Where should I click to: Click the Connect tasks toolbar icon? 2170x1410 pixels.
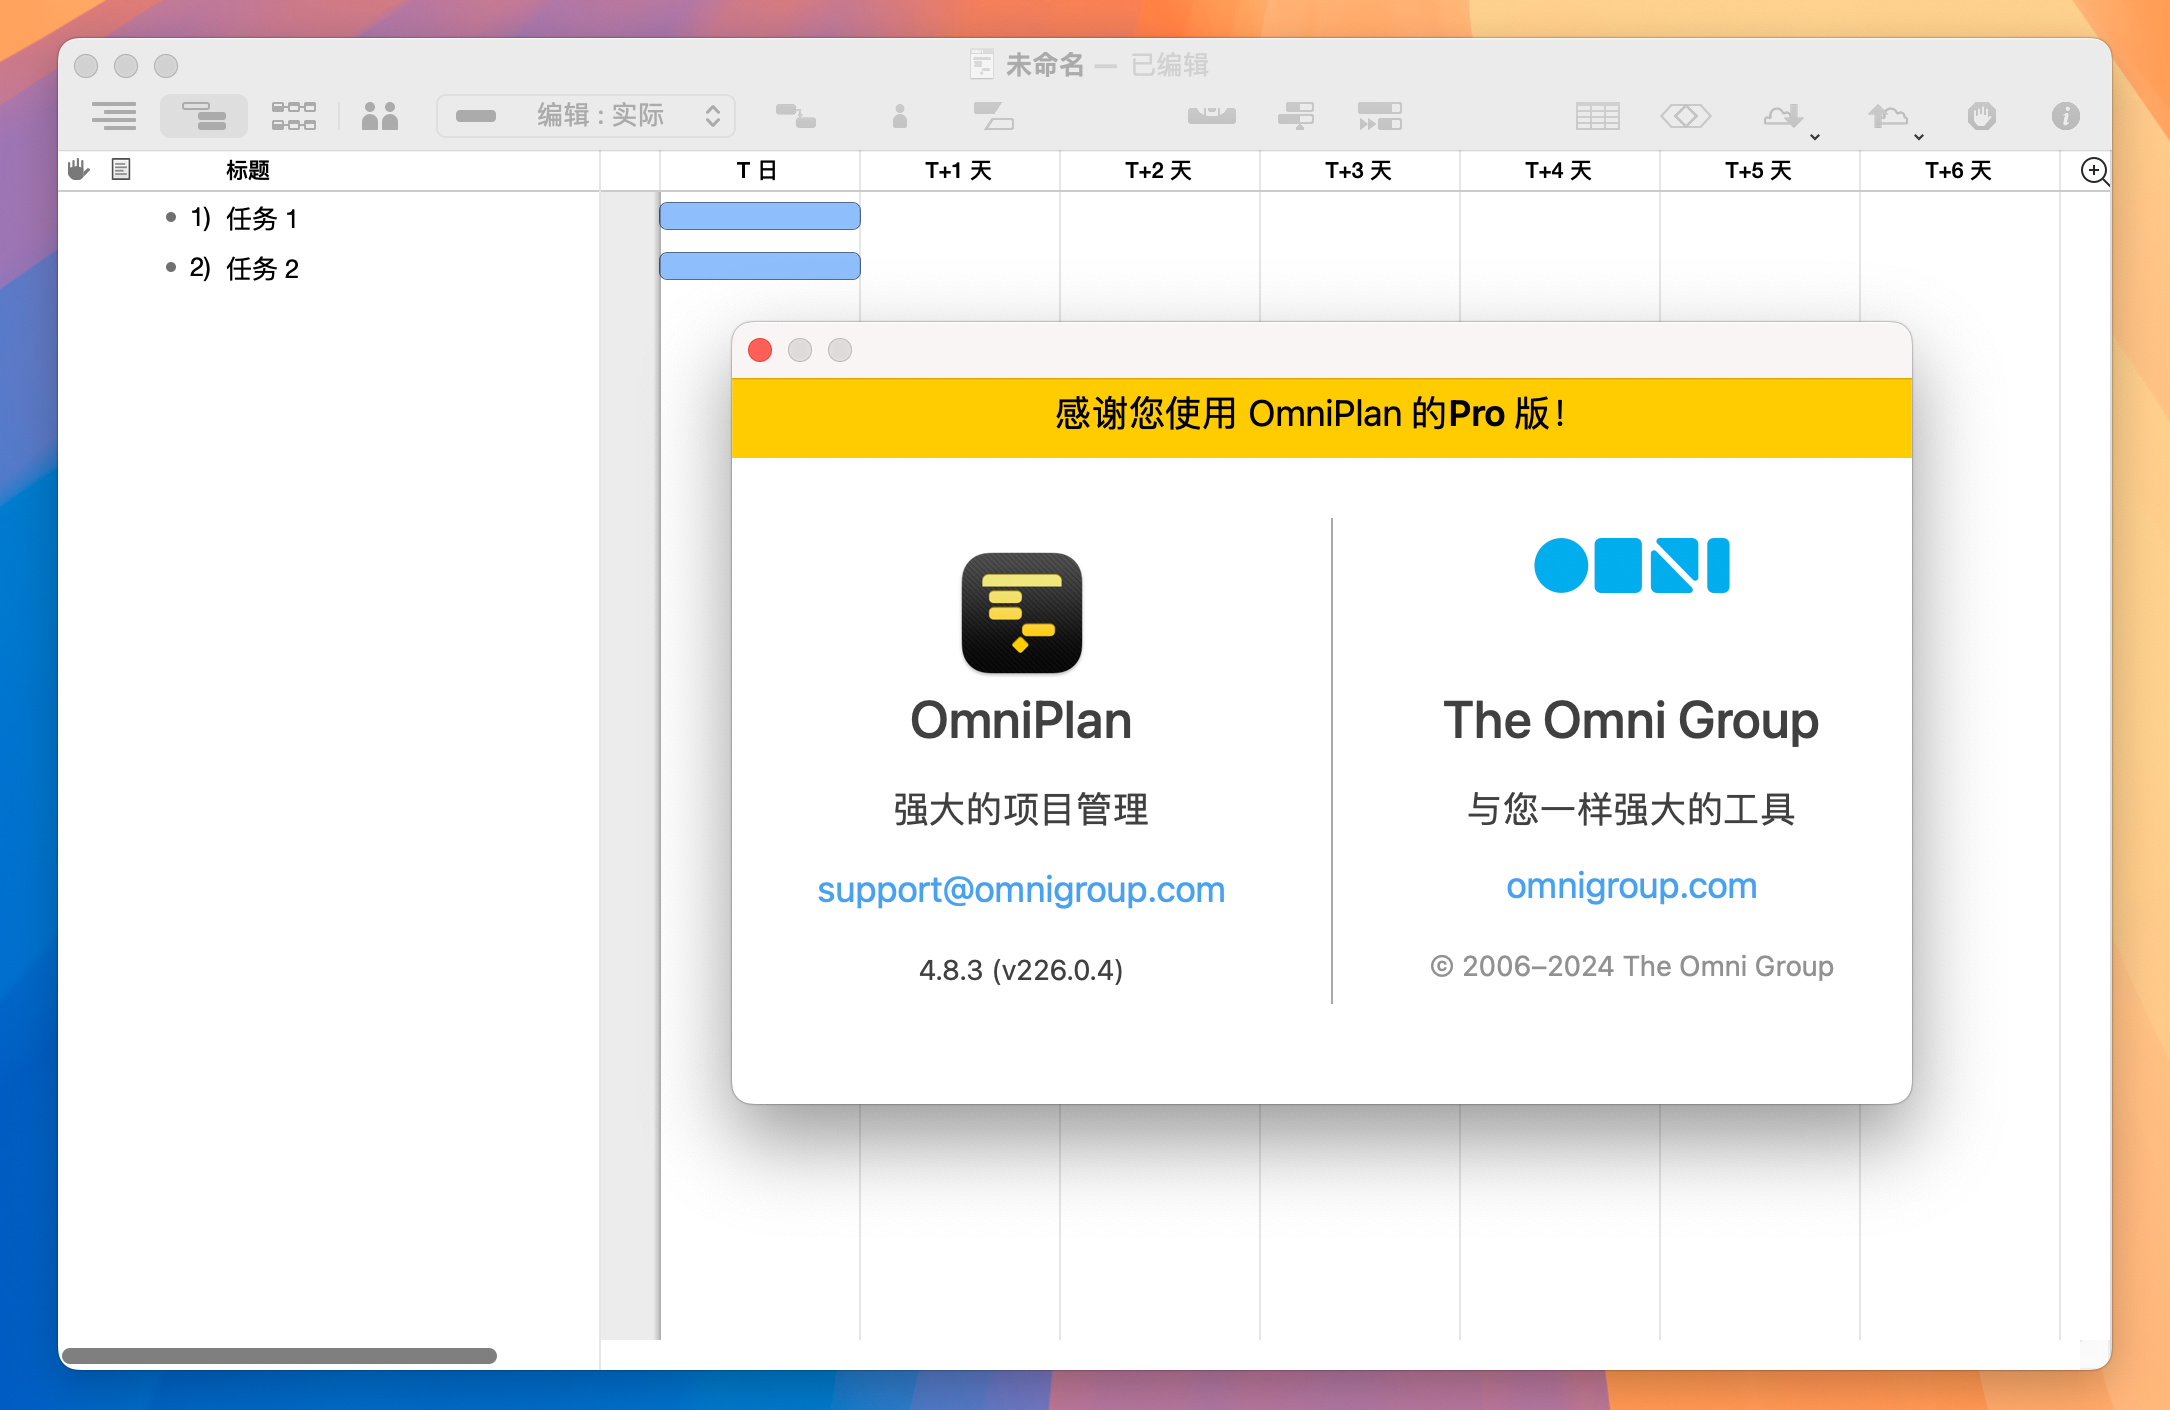click(x=796, y=116)
